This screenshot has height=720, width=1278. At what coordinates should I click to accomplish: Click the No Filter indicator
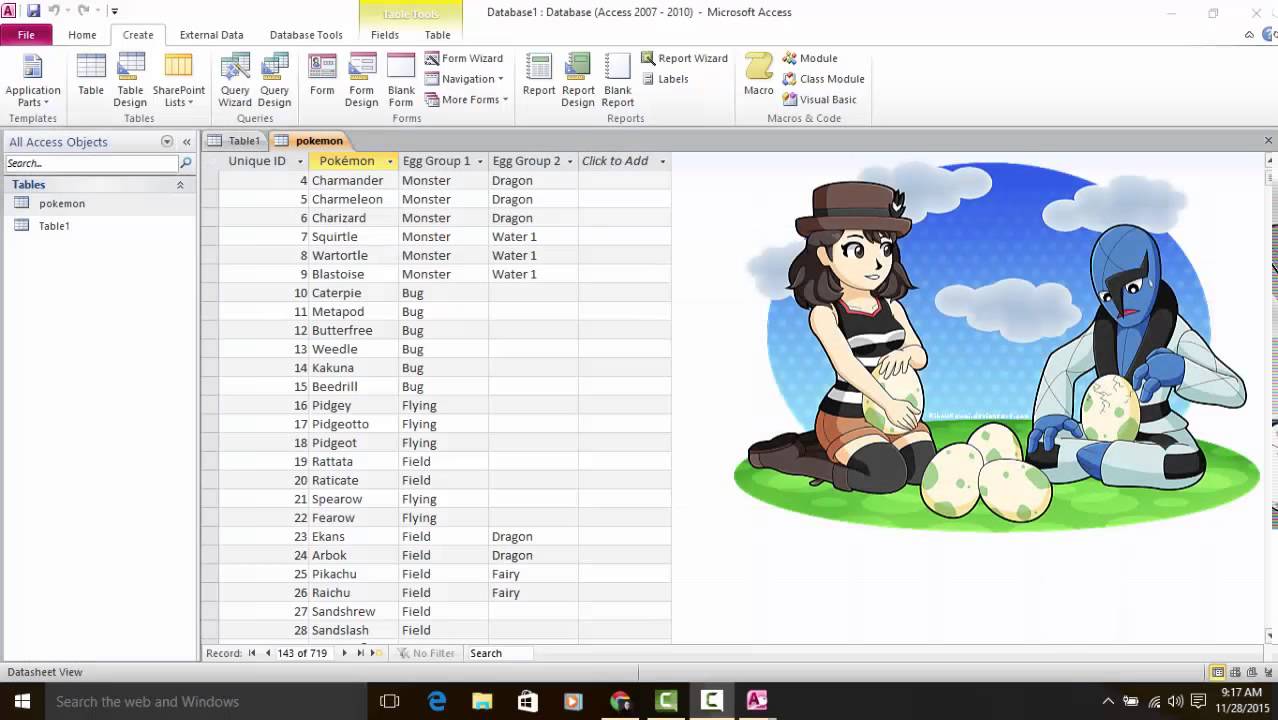pos(426,653)
